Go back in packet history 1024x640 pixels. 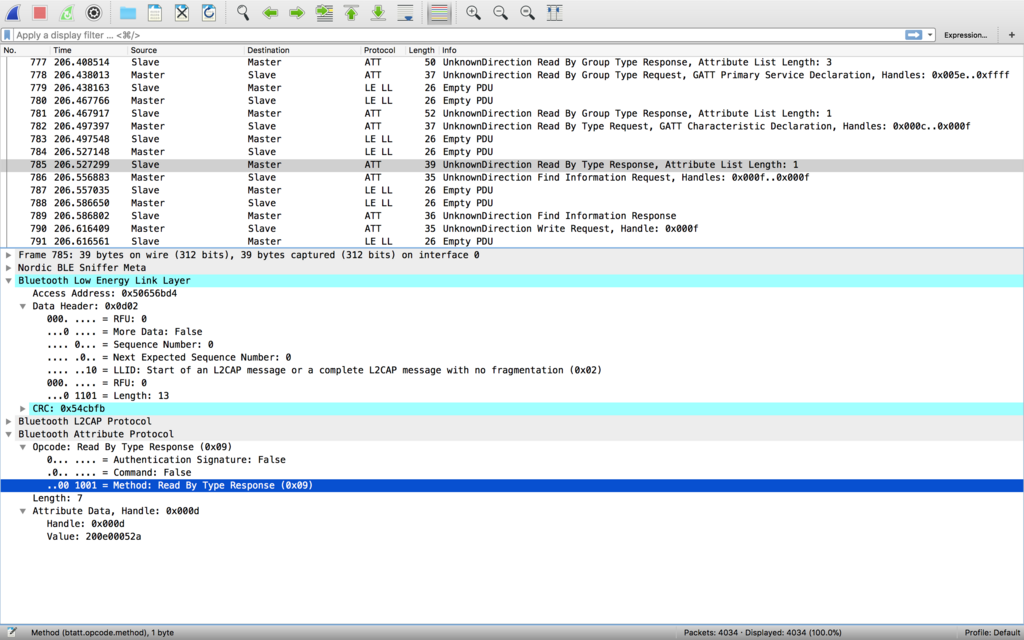270,12
